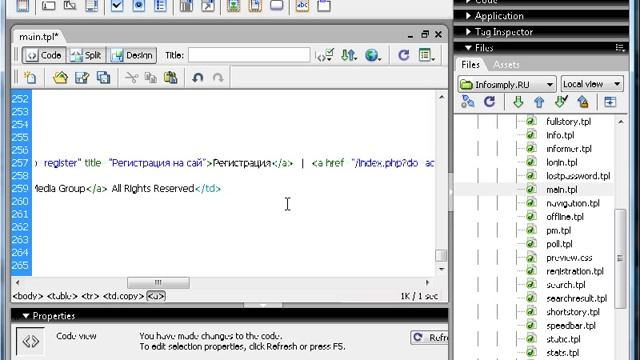
Task: Select preview.css in the file list
Action: (x=569, y=258)
